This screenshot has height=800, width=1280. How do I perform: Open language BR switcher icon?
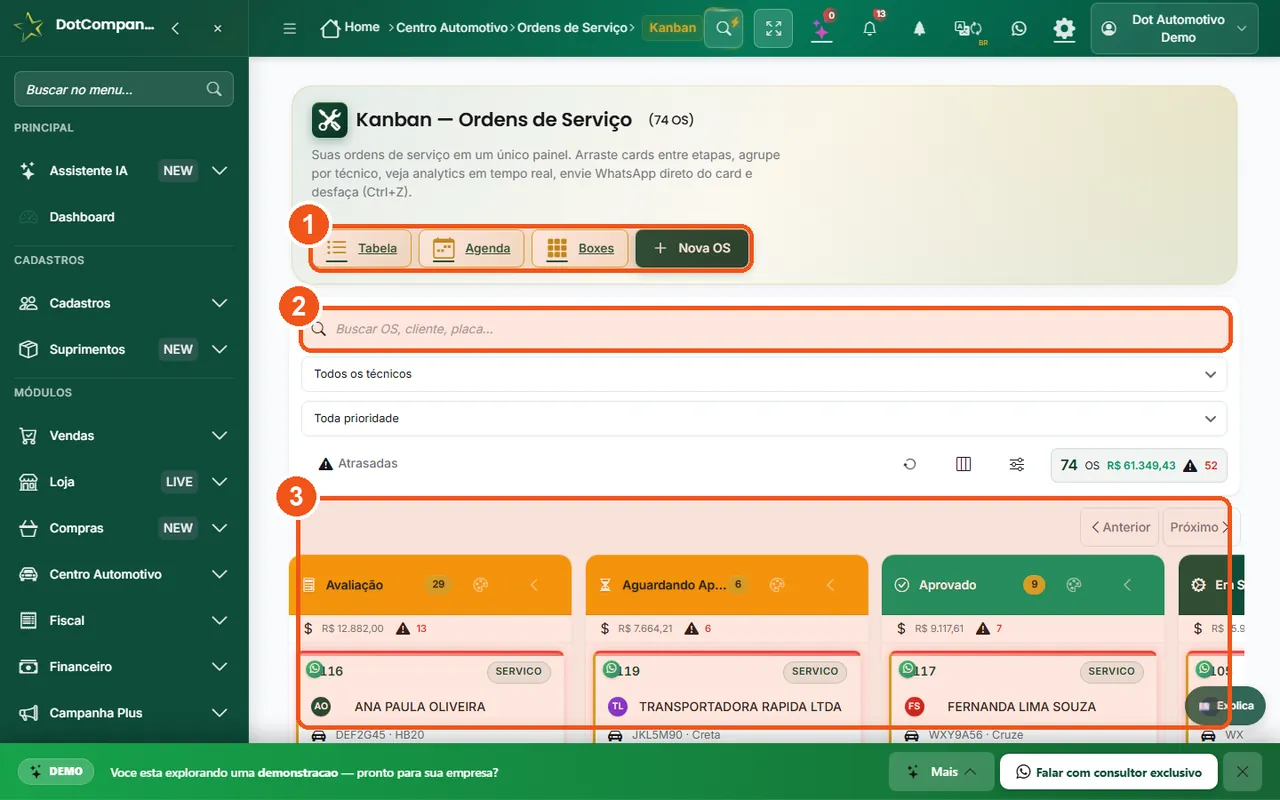[968, 29]
